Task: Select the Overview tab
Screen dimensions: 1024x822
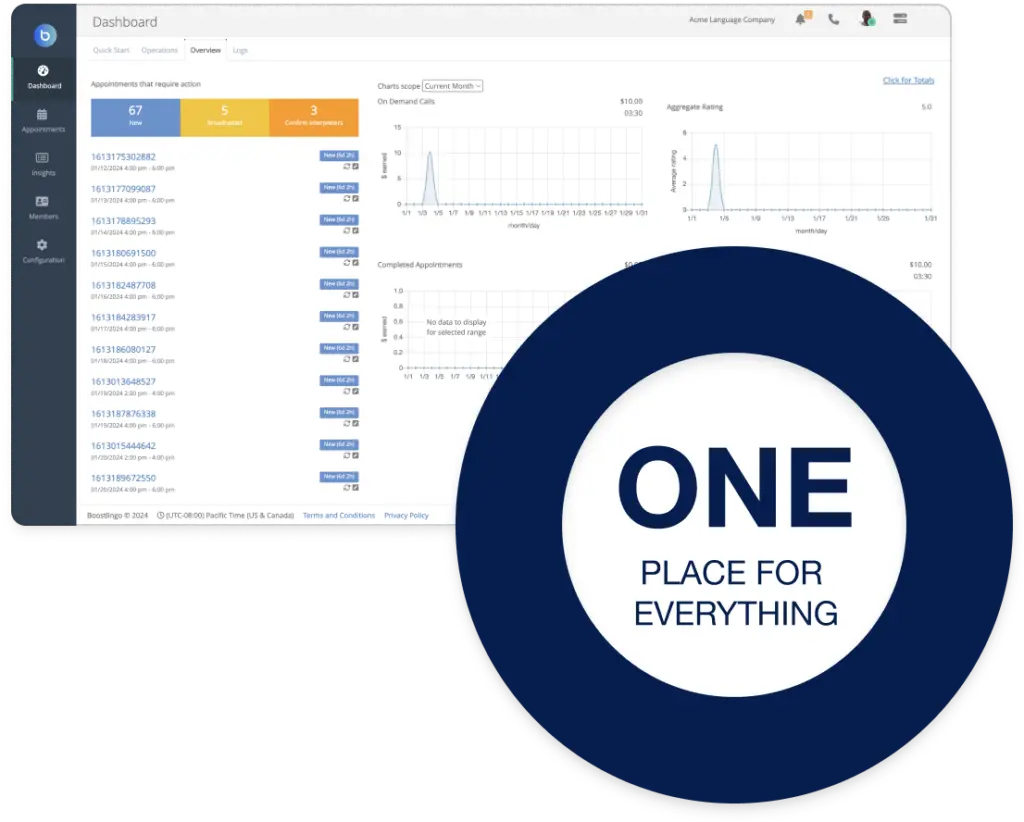Action: point(205,50)
